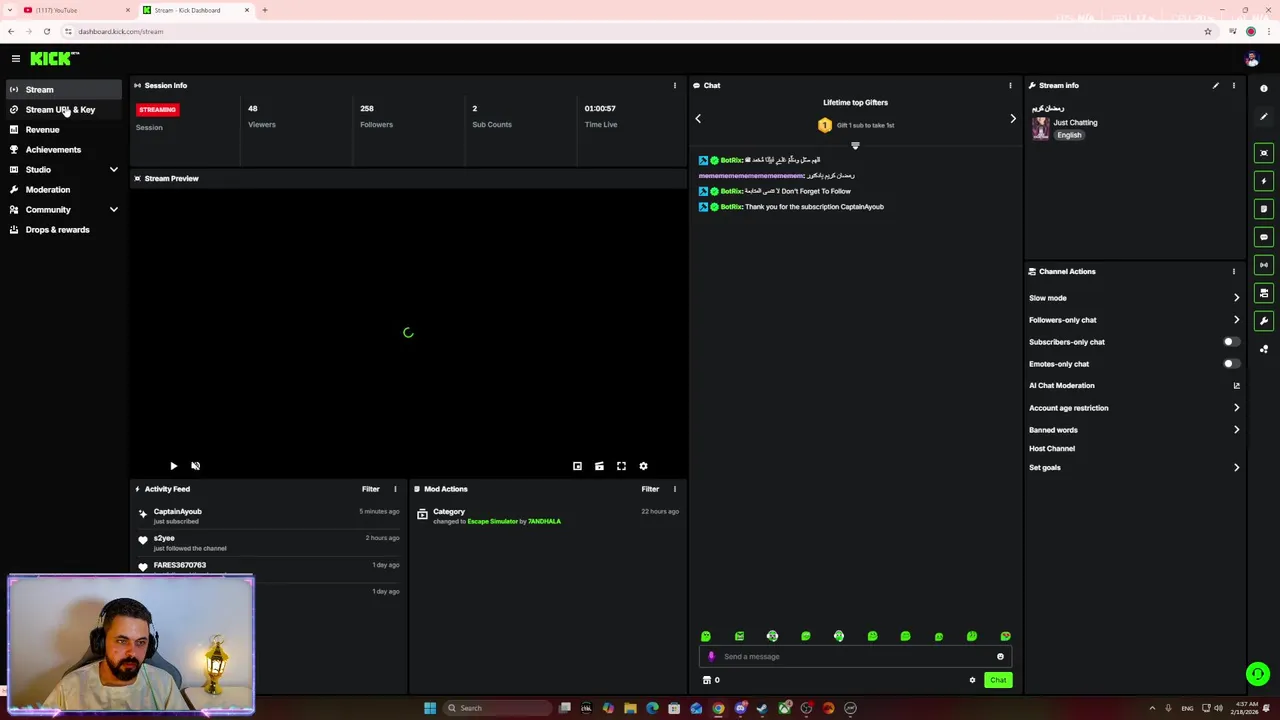The width and height of the screenshot is (1280, 720).
Task: Open Escape Simulator category link
Action: click(x=492, y=522)
